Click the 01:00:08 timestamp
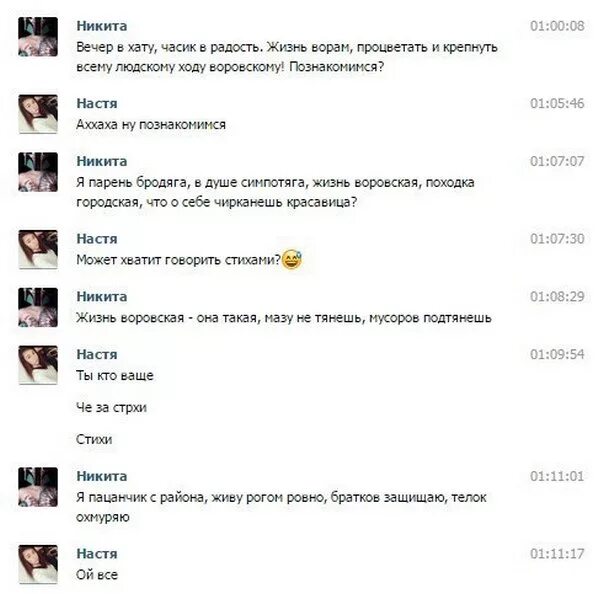The width and height of the screenshot is (604, 594). pos(557,26)
